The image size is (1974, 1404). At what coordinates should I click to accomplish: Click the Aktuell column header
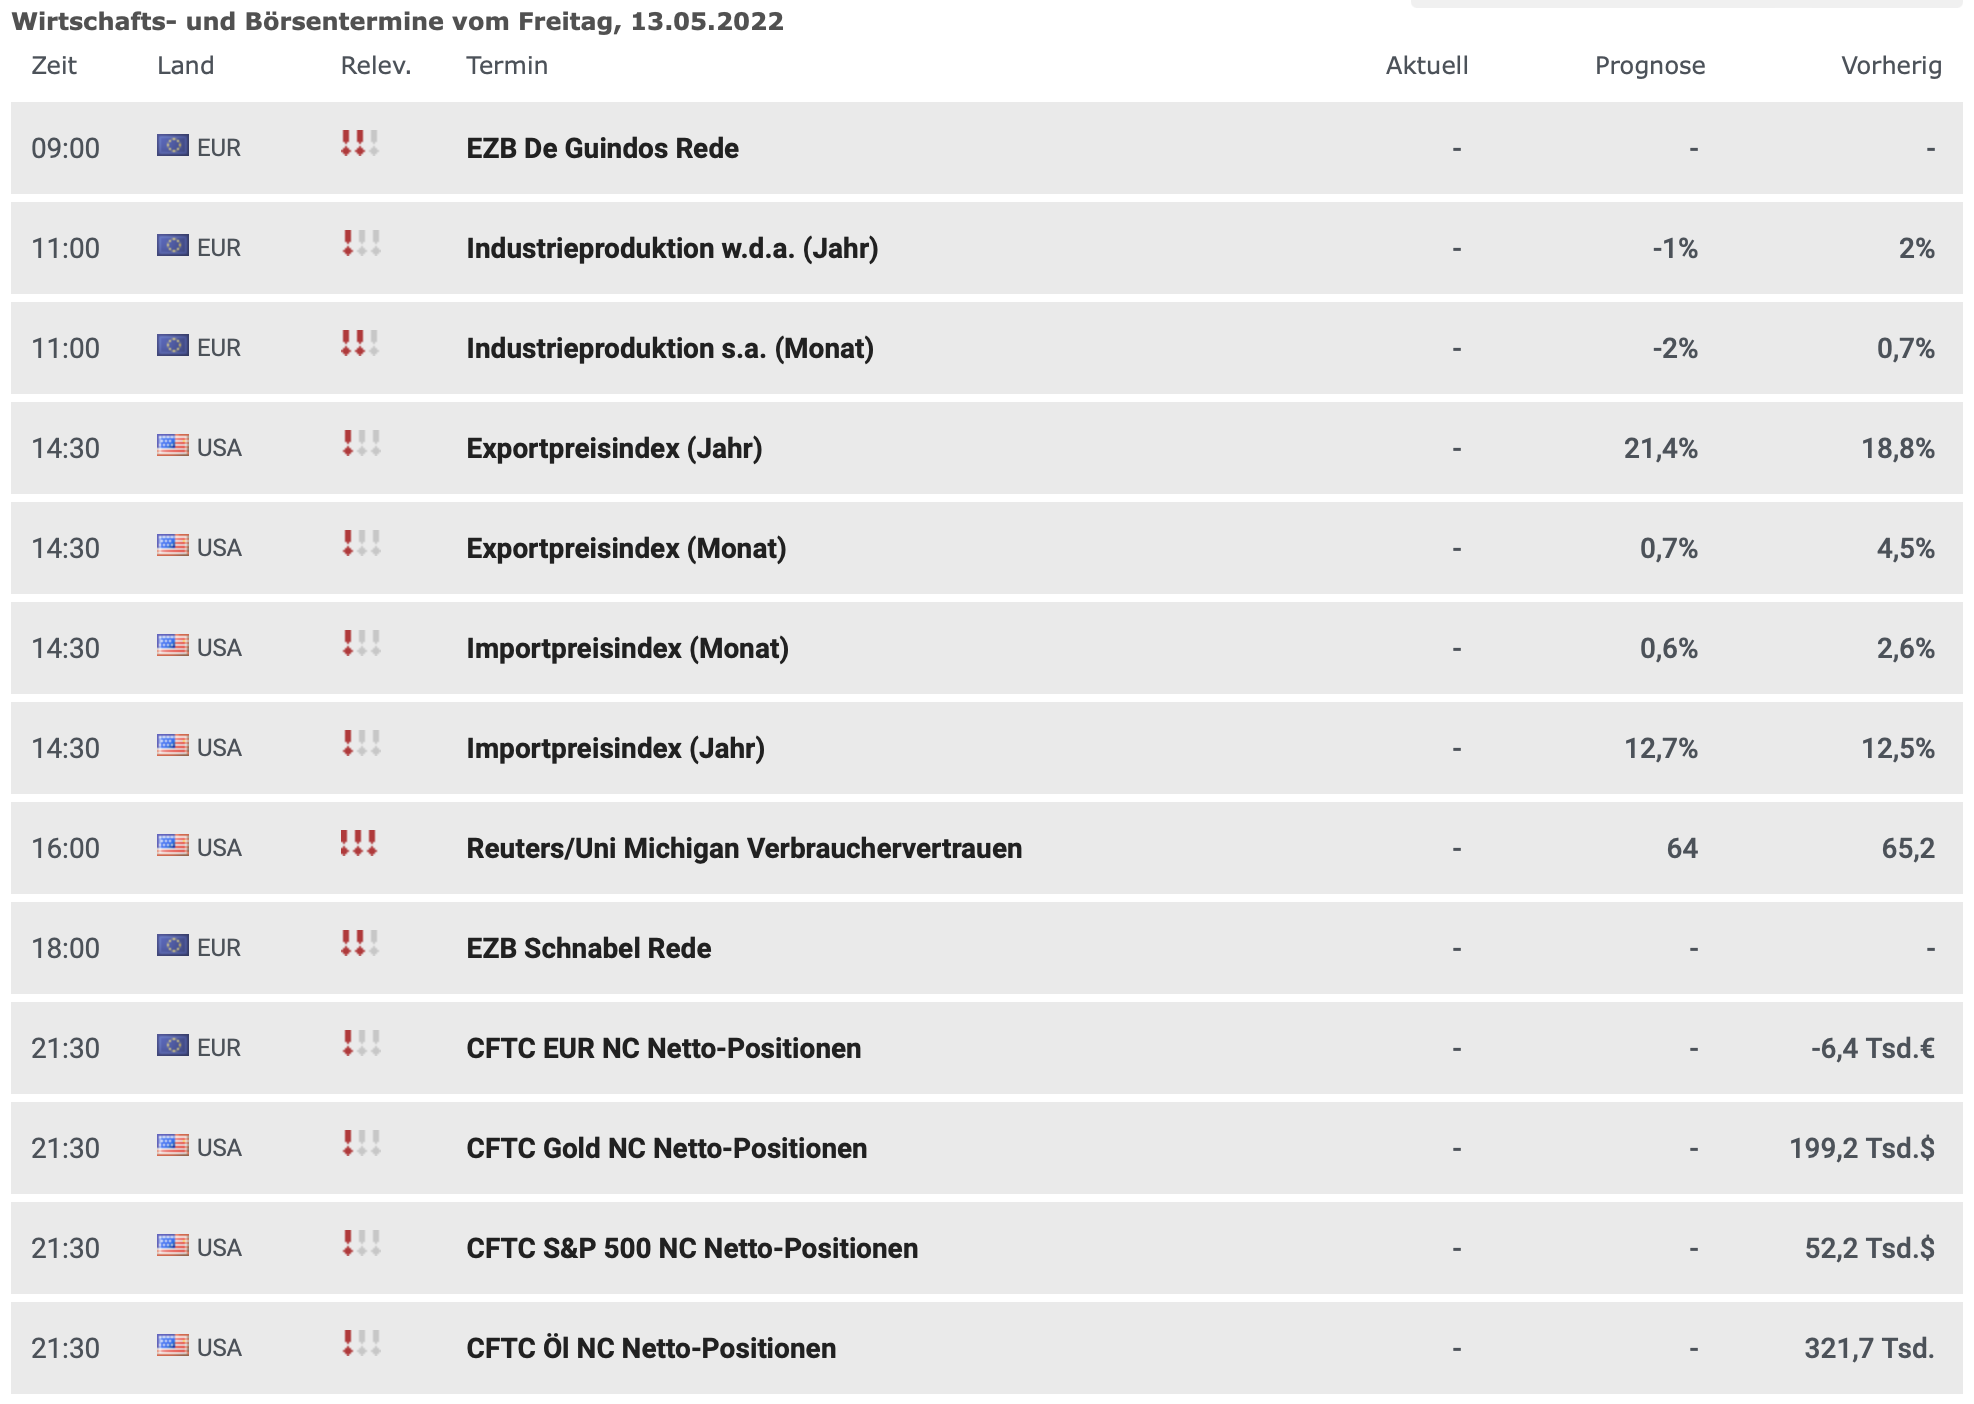coord(1427,66)
